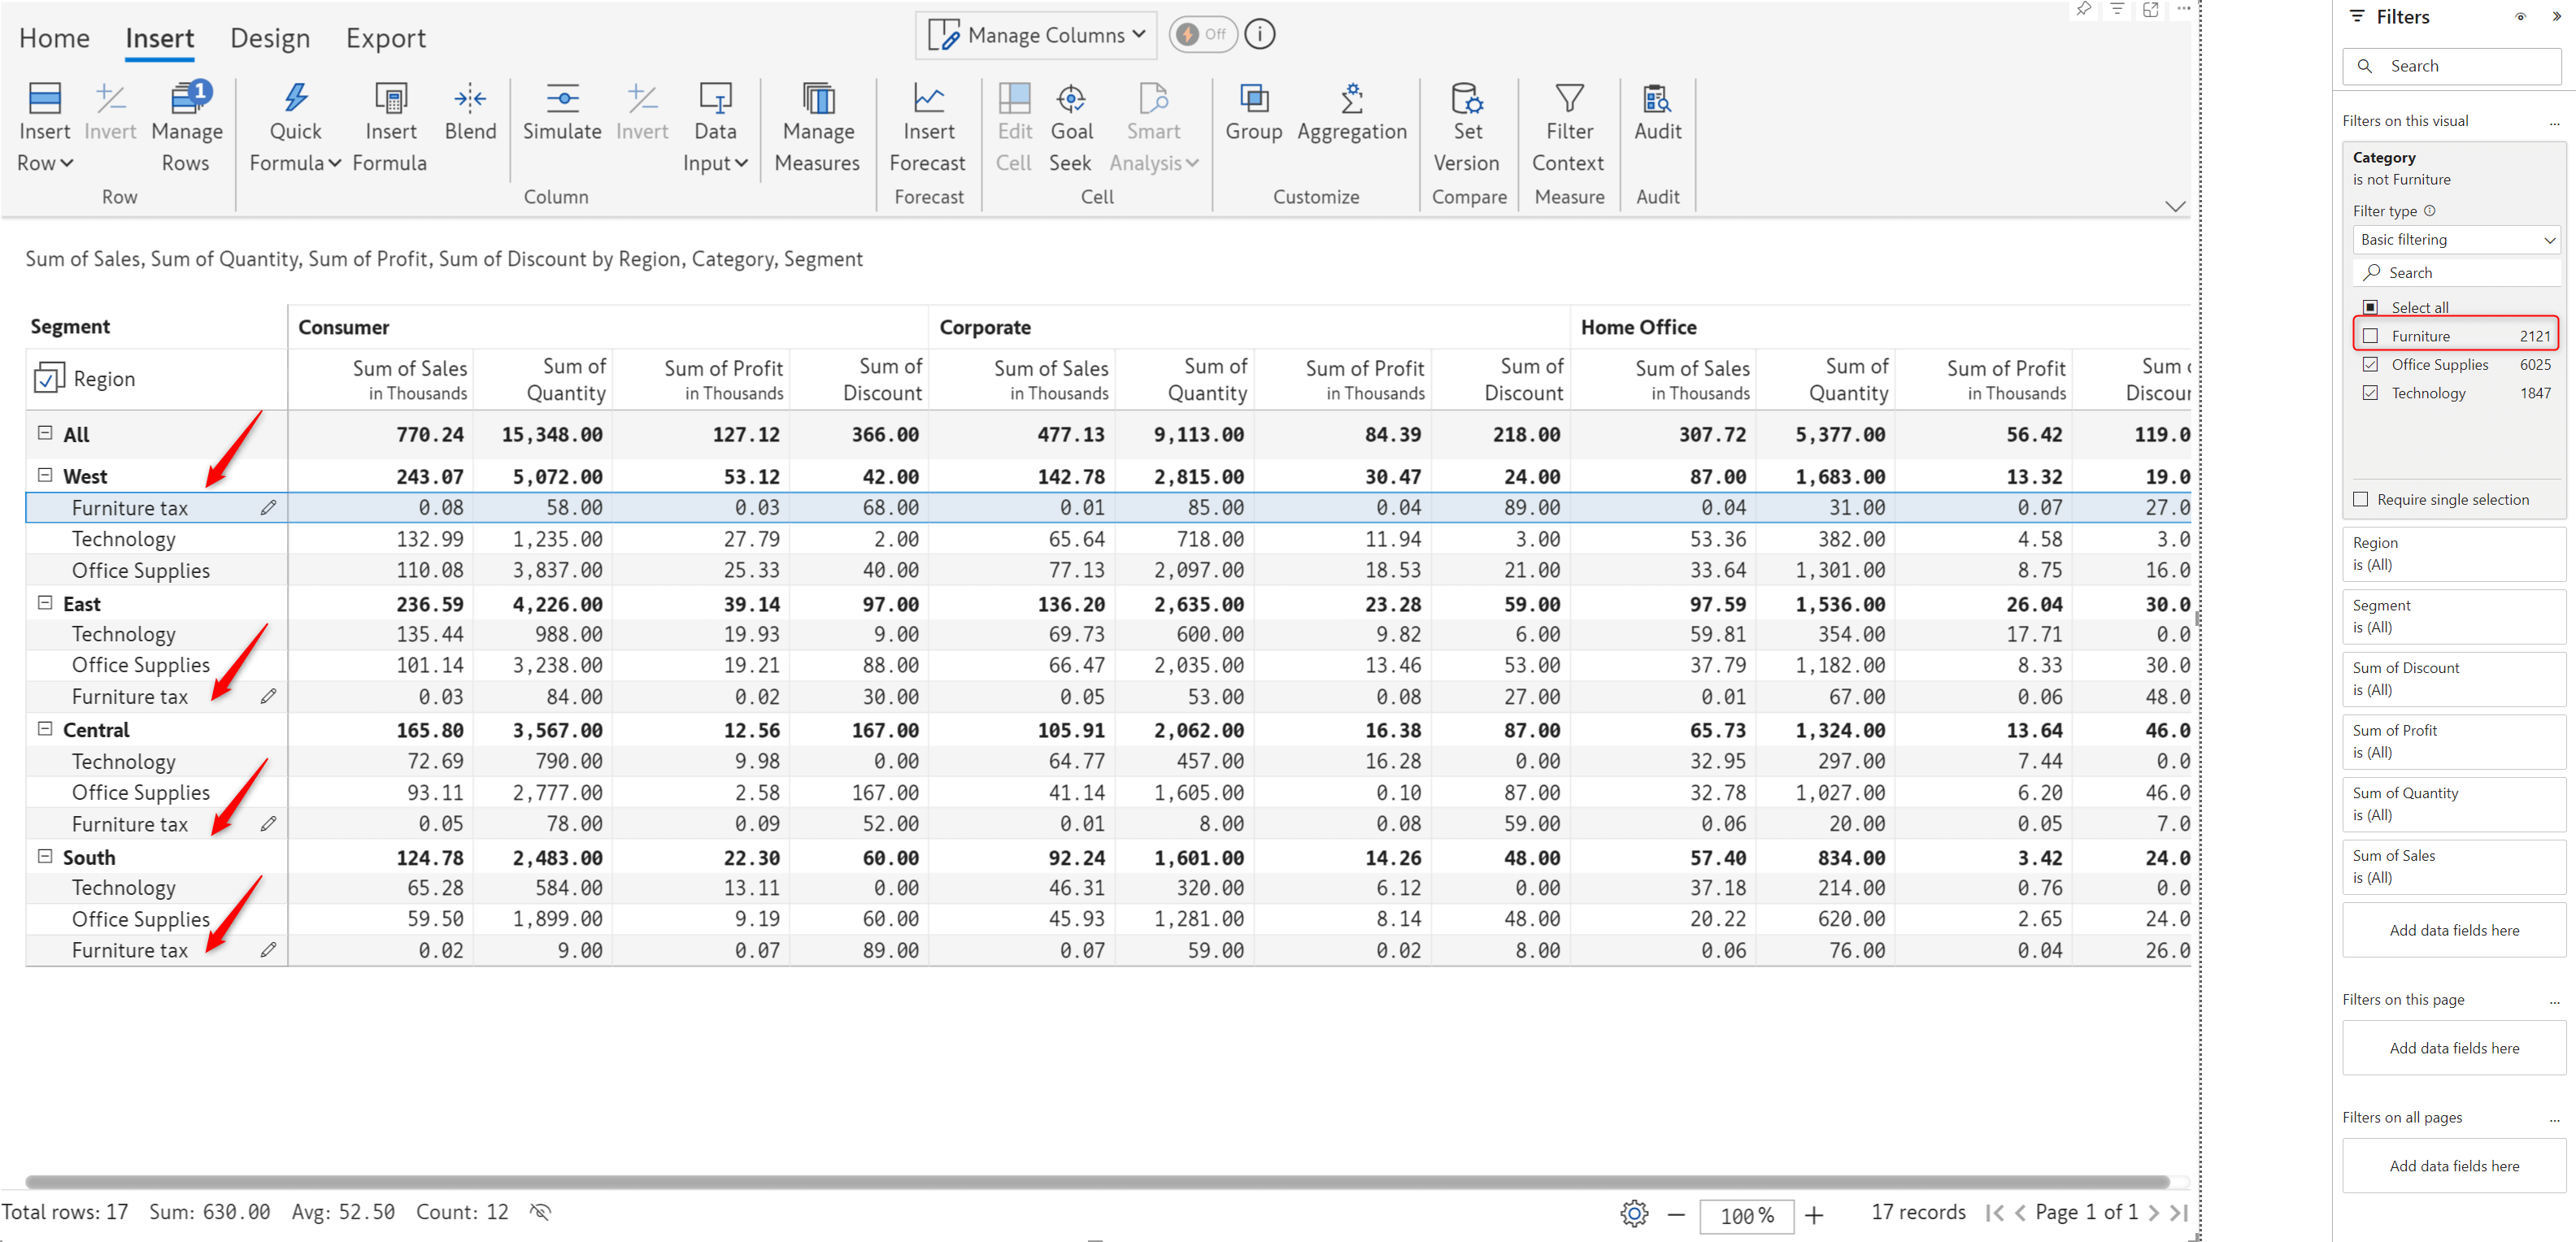The height and width of the screenshot is (1242, 2576).
Task: Collapse the Central region group
Action: coord(45,729)
